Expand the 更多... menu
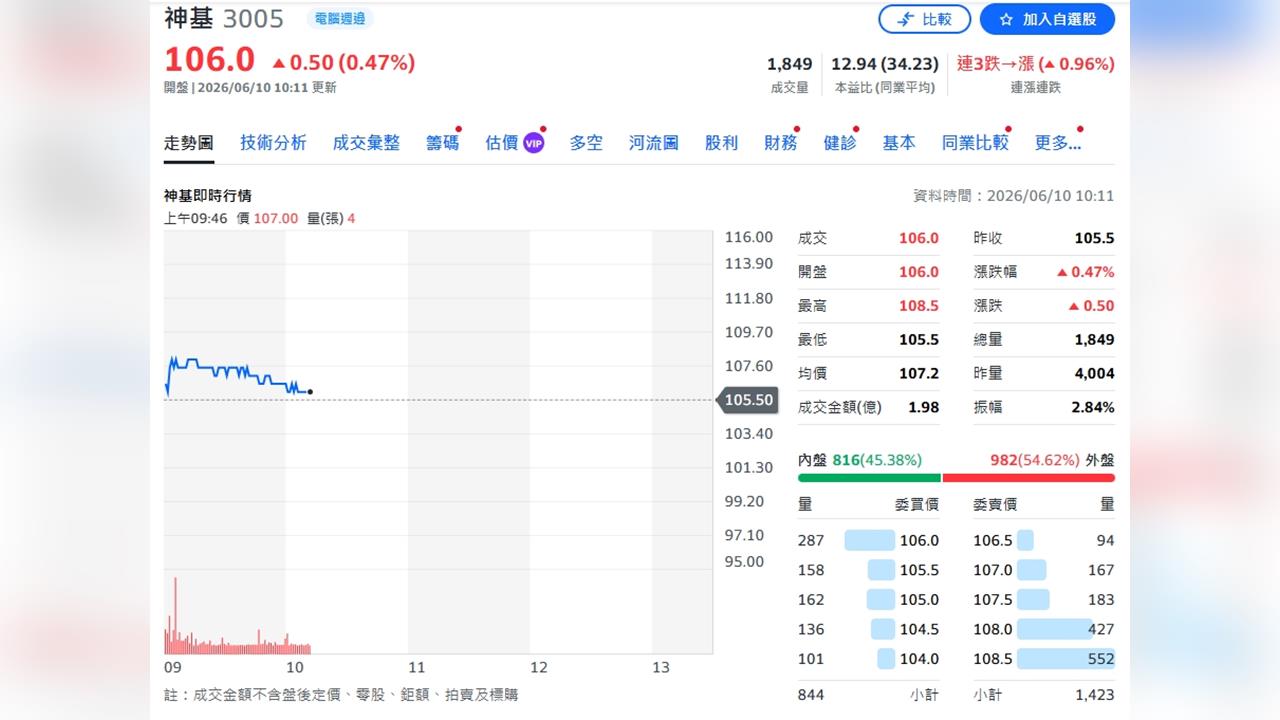1280x720 pixels. point(1058,143)
